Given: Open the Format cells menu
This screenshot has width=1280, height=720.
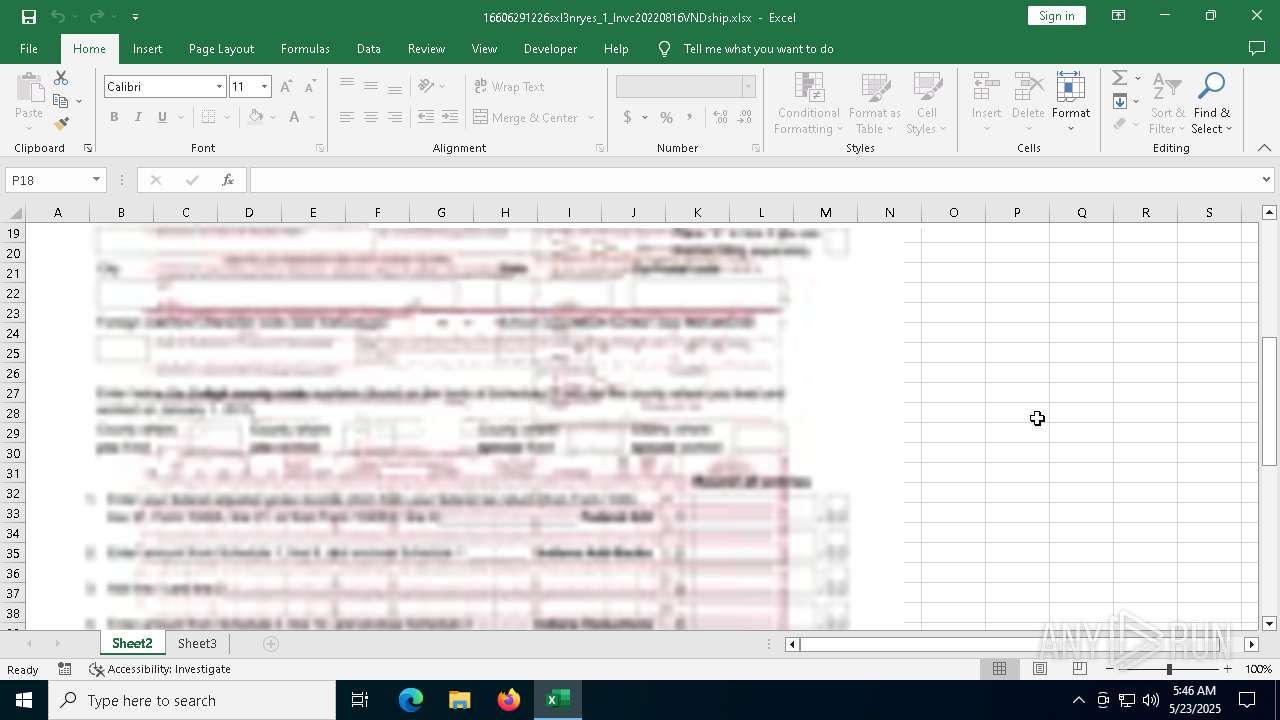Looking at the screenshot, I should pyautogui.click(x=1071, y=103).
